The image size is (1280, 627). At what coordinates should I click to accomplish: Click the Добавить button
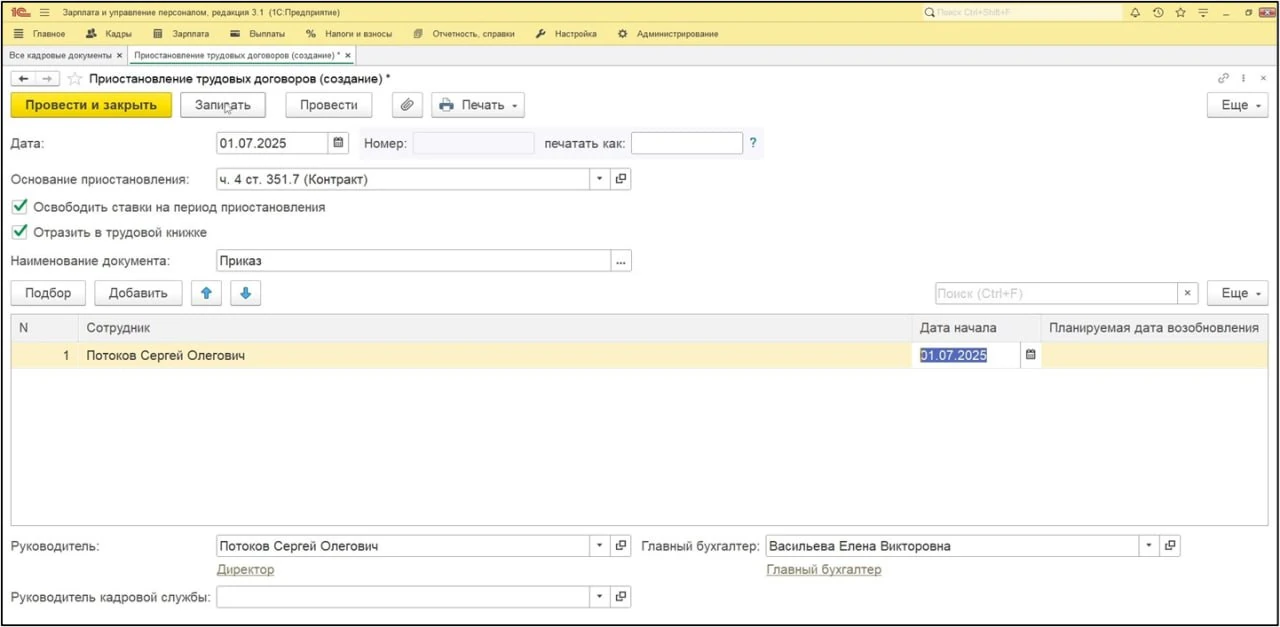click(138, 293)
